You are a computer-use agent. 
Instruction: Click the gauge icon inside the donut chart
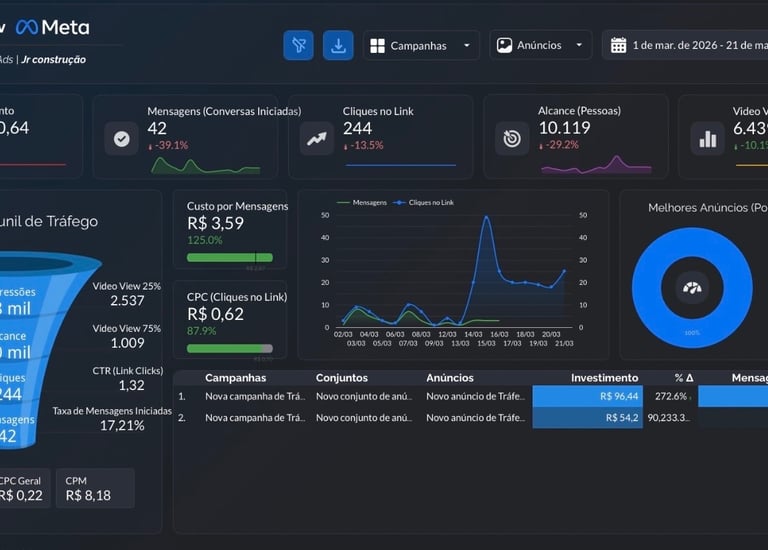(x=692, y=287)
